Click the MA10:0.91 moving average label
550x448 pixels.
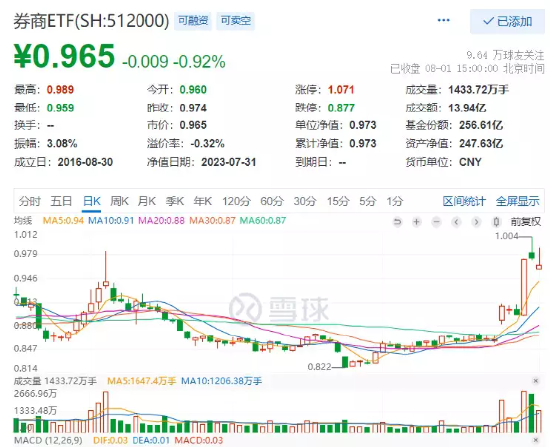(111, 221)
